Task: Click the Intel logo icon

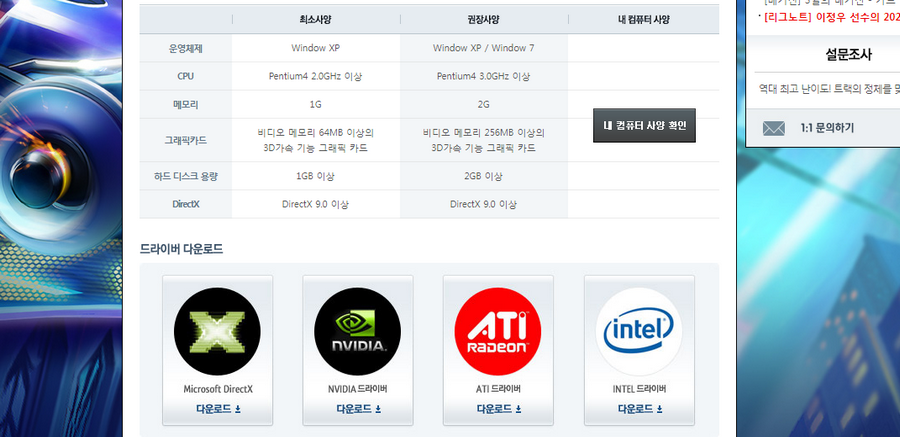Action: 639,332
